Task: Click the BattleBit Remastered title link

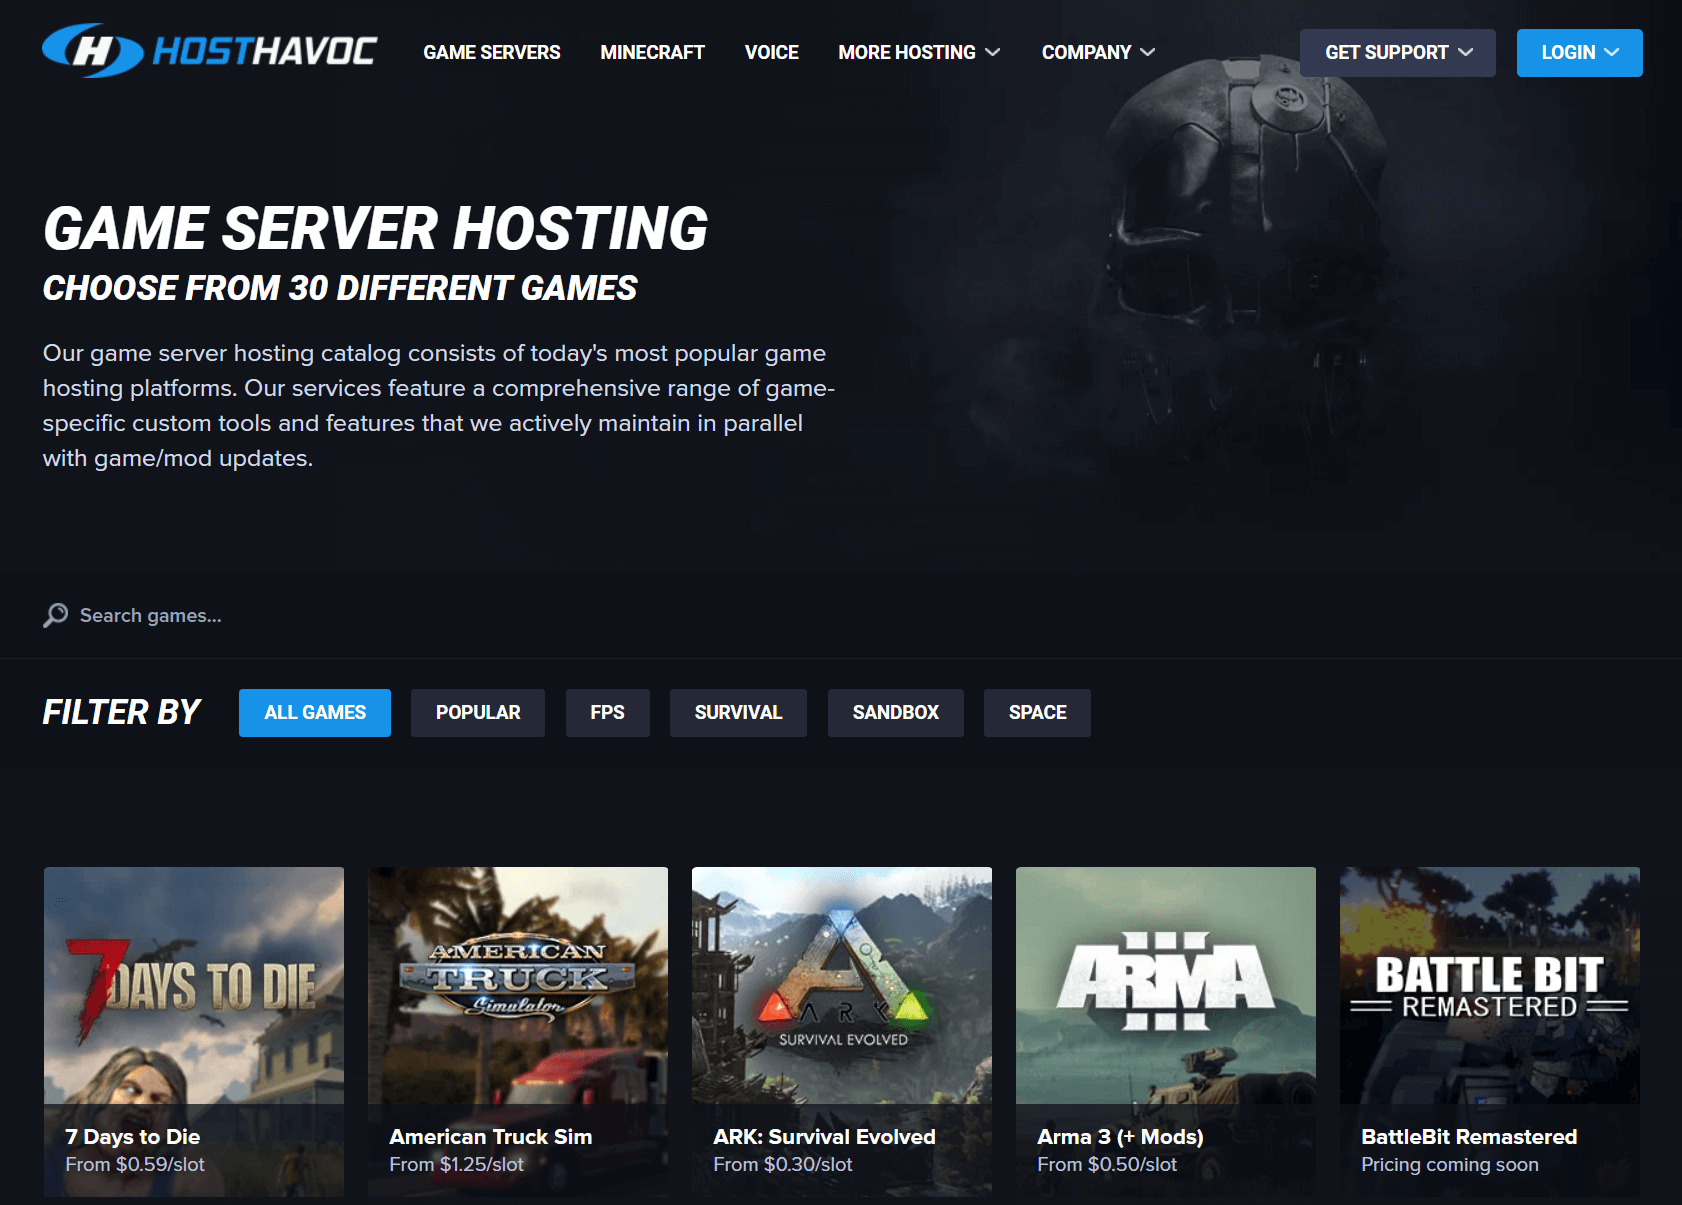Action: point(1469,1137)
